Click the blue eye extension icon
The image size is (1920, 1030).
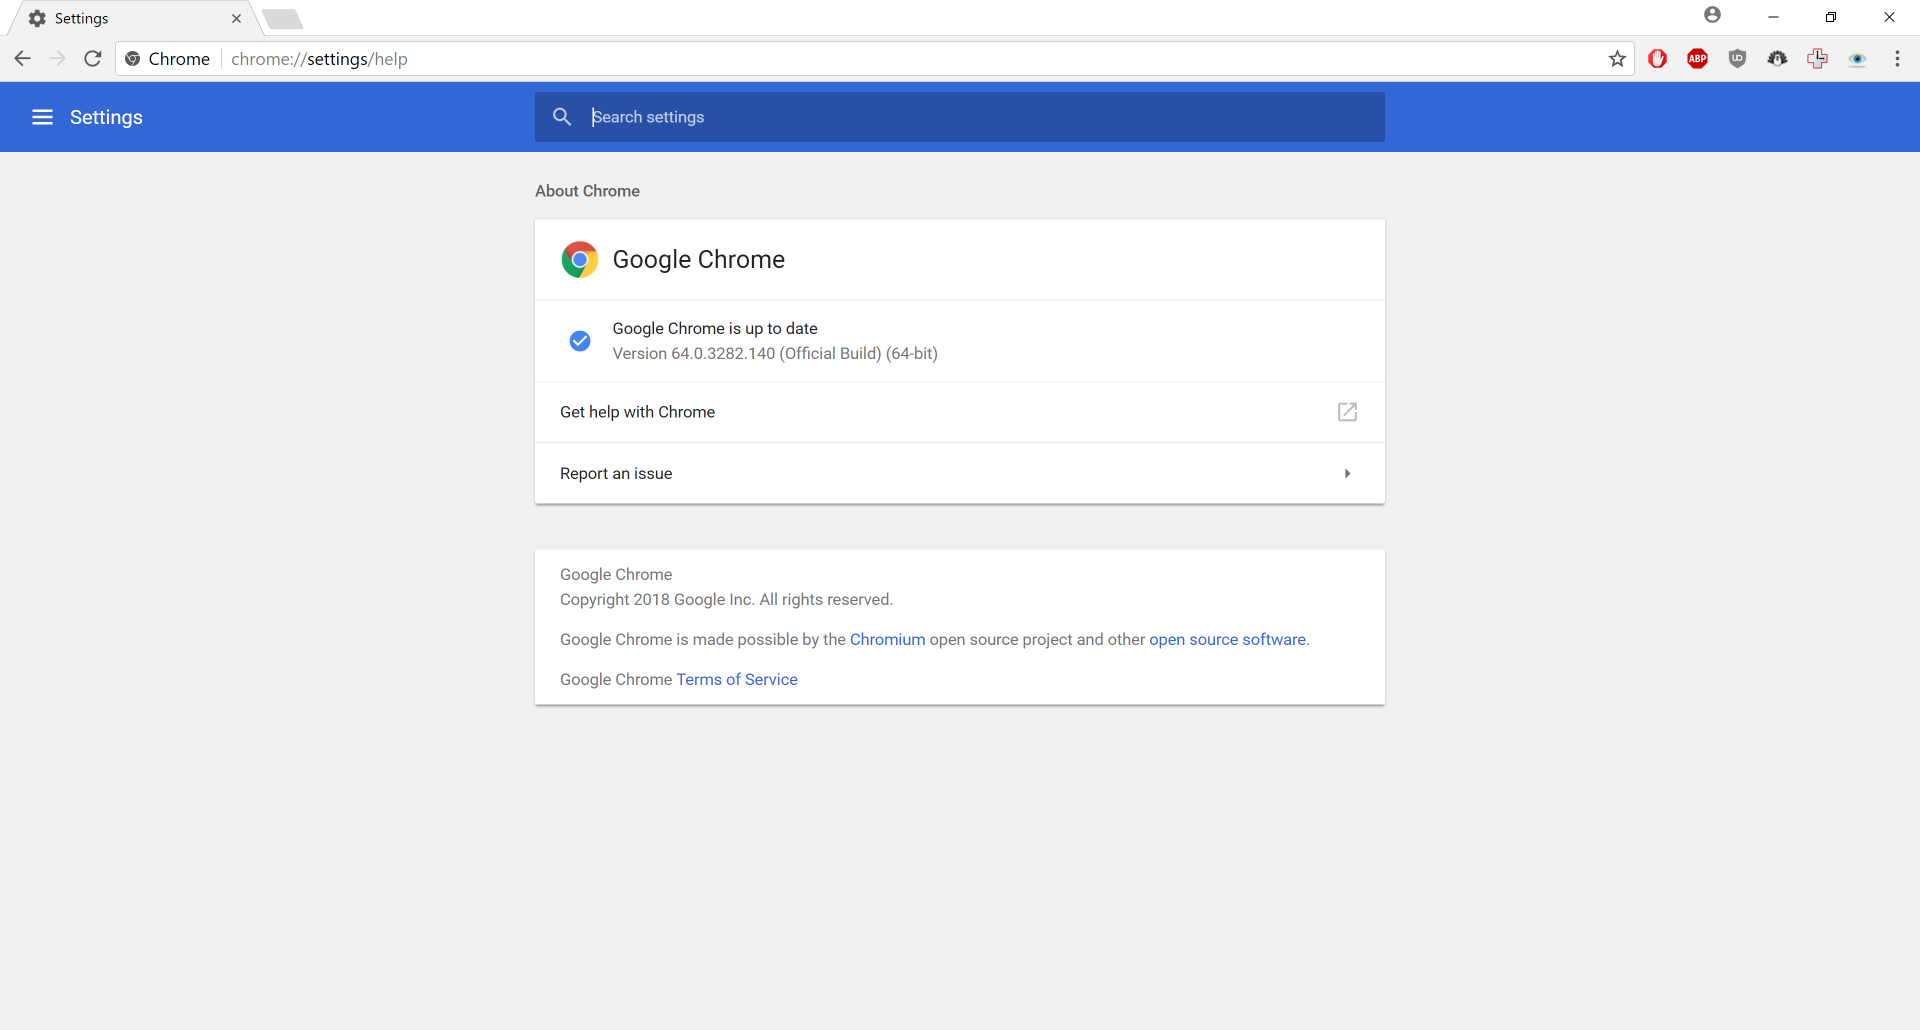(1857, 59)
